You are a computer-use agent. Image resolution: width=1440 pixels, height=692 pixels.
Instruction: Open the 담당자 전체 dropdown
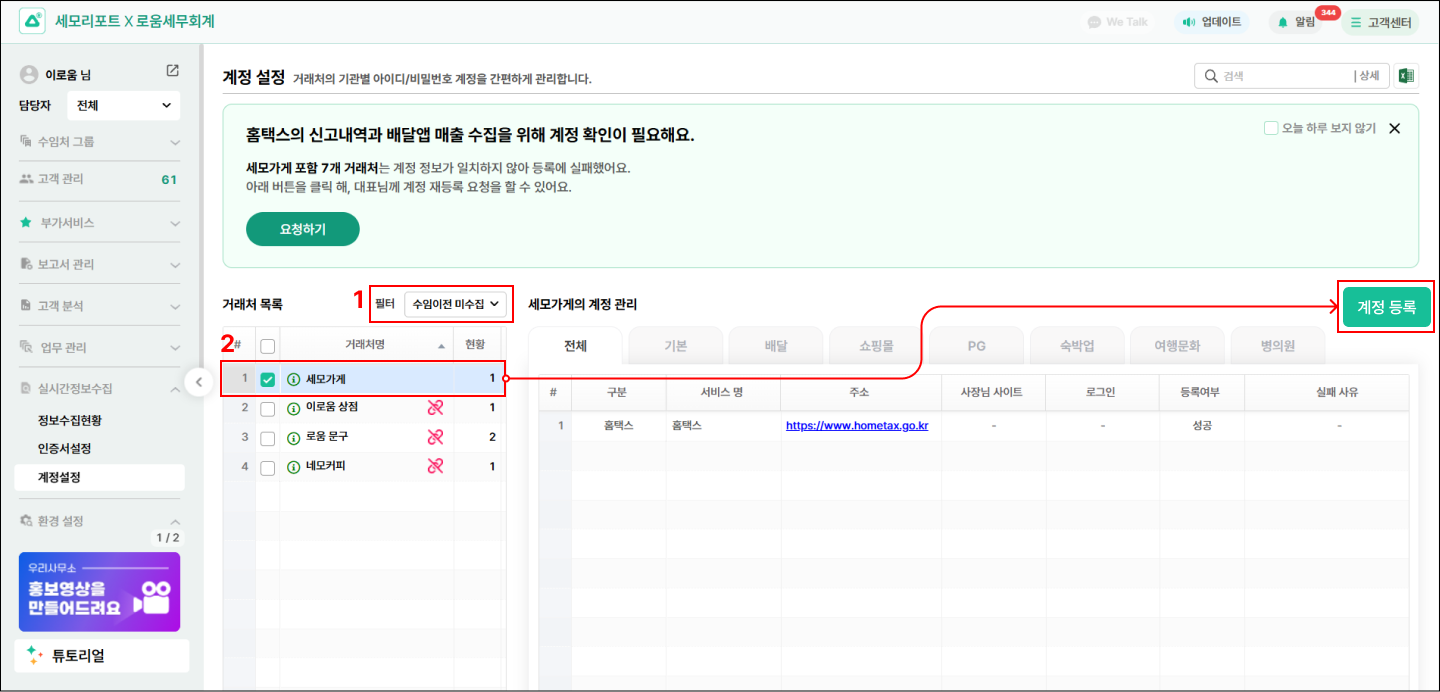123,105
